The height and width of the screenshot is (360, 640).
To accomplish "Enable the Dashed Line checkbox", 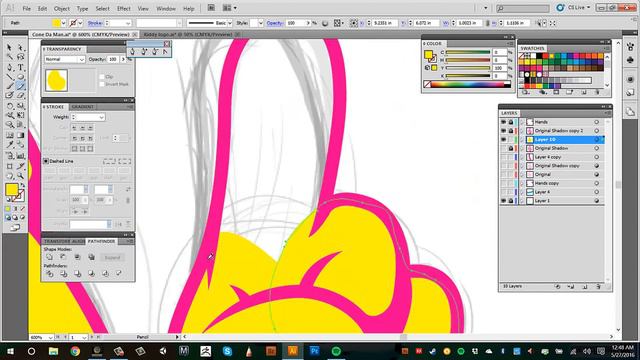I will tap(46, 161).
